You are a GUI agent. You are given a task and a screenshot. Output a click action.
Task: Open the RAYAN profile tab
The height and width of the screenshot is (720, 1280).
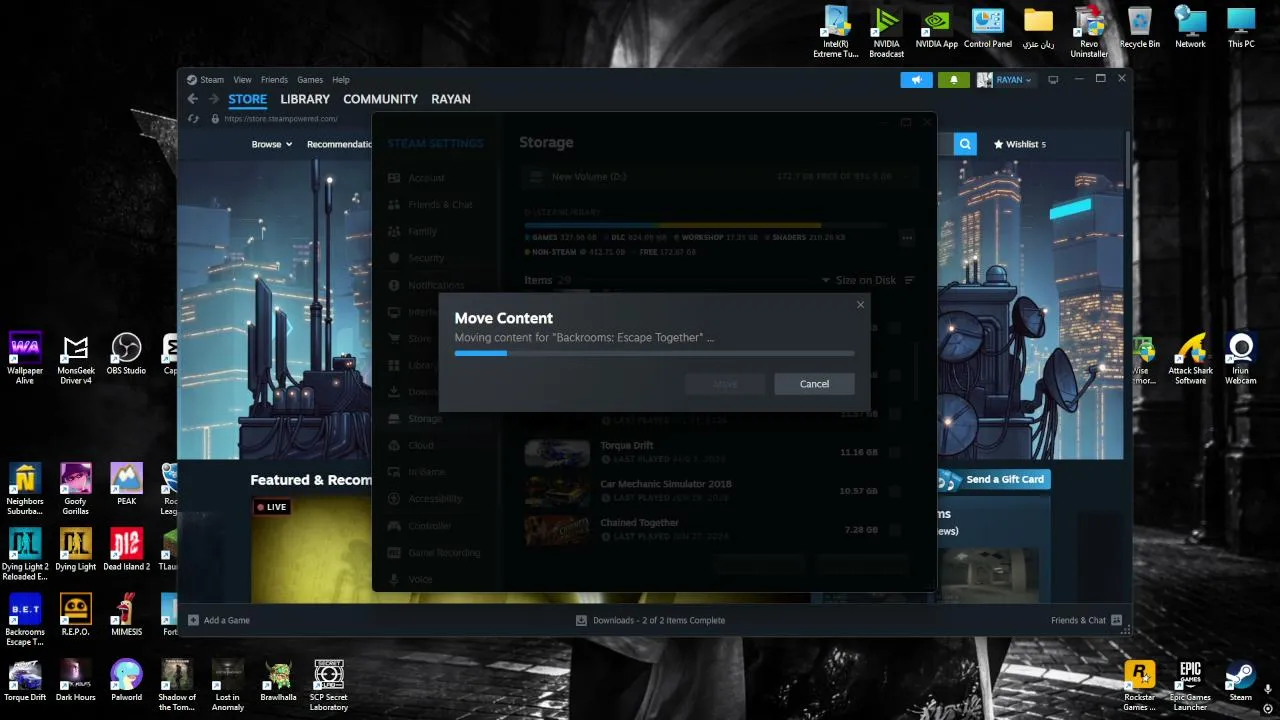pyautogui.click(x=451, y=99)
